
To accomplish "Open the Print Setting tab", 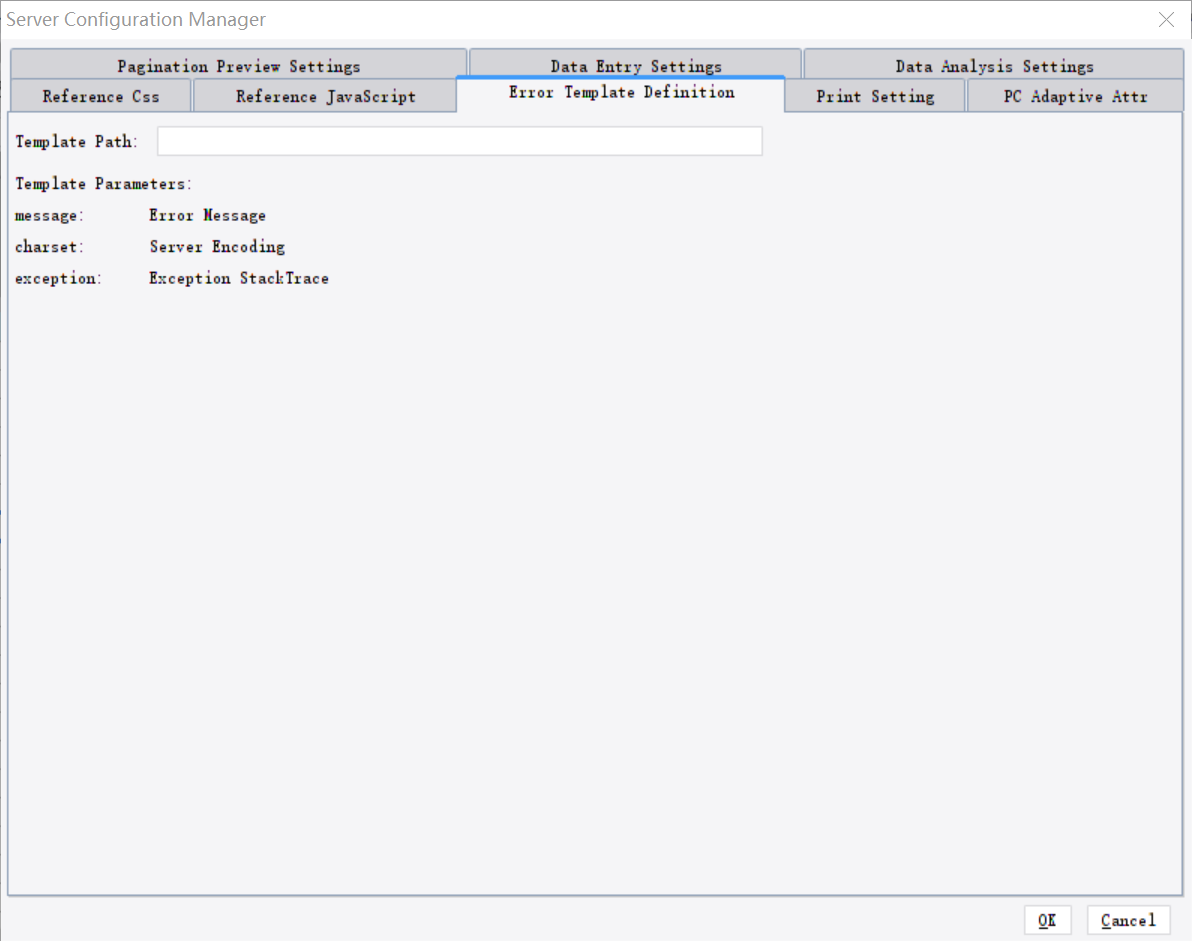I will pyautogui.click(x=875, y=96).
